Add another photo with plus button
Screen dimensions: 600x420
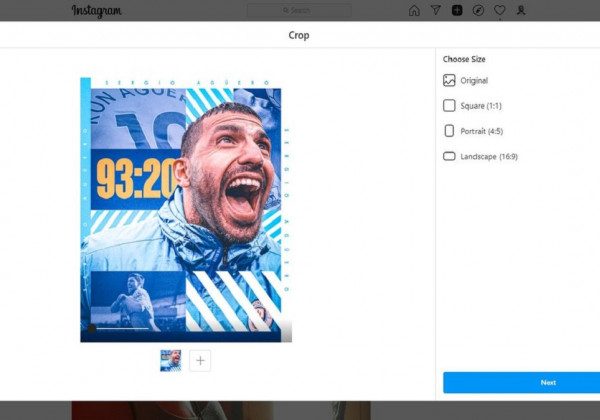coord(200,361)
